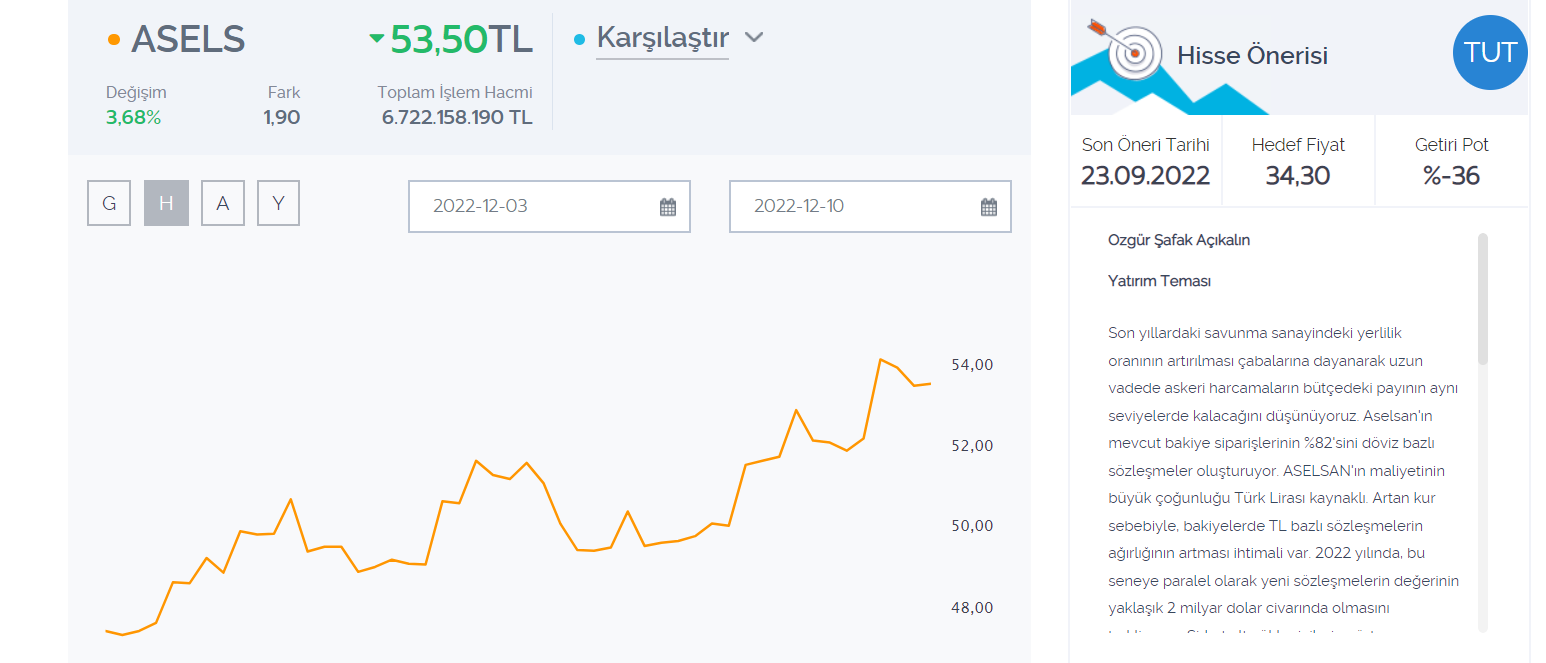Click the Getiri Pot label
Screen dimensions: 1546x663
(x=1451, y=145)
